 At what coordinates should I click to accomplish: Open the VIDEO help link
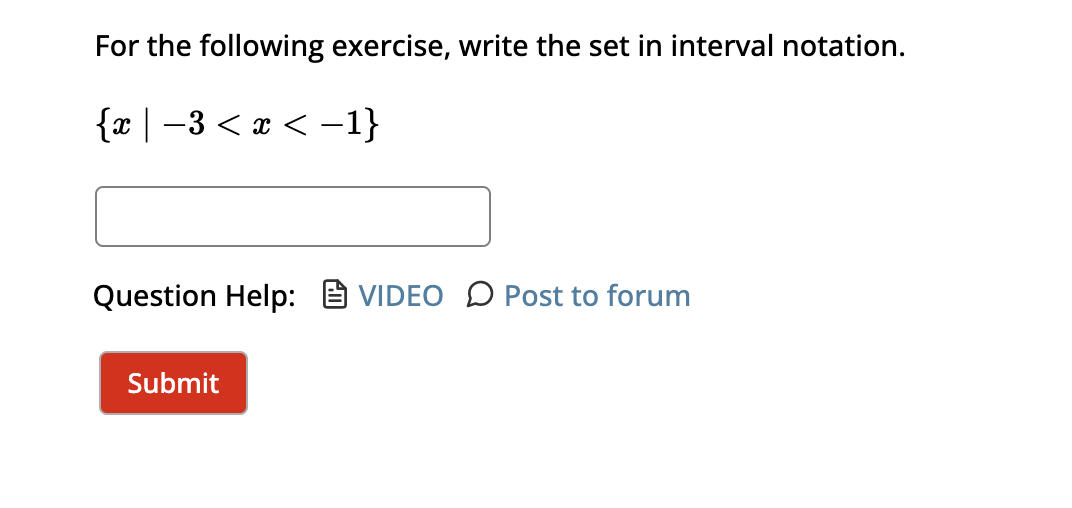click(x=401, y=295)
